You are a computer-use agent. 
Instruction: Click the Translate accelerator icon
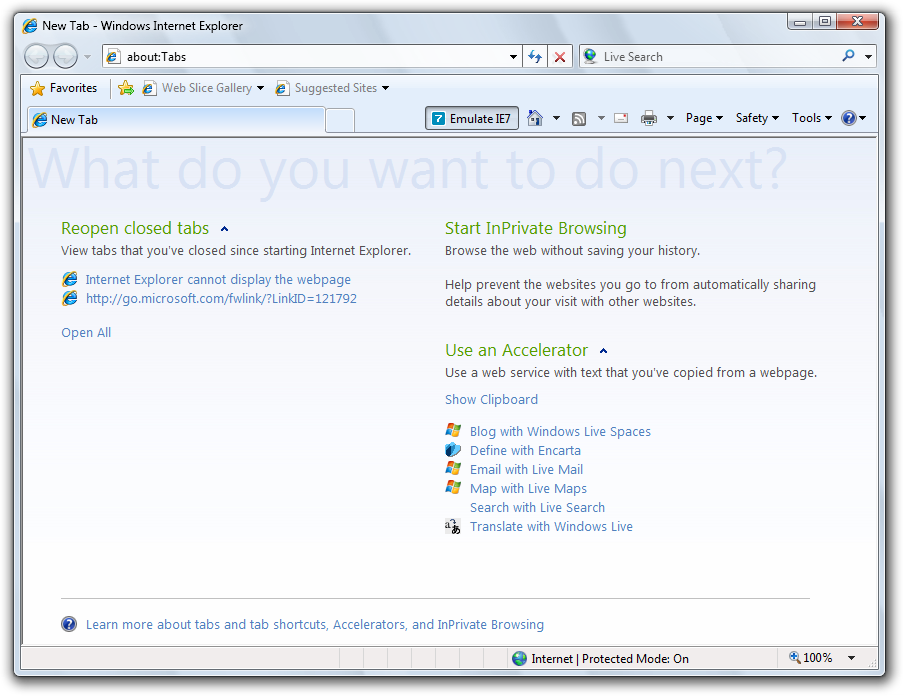[x=453, y=526]
